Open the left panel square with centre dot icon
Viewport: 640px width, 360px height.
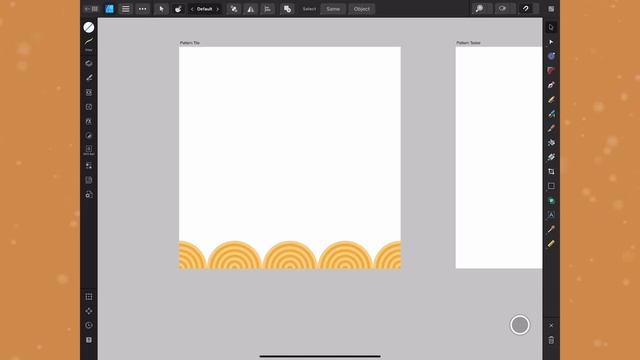(x=89, y=107)
